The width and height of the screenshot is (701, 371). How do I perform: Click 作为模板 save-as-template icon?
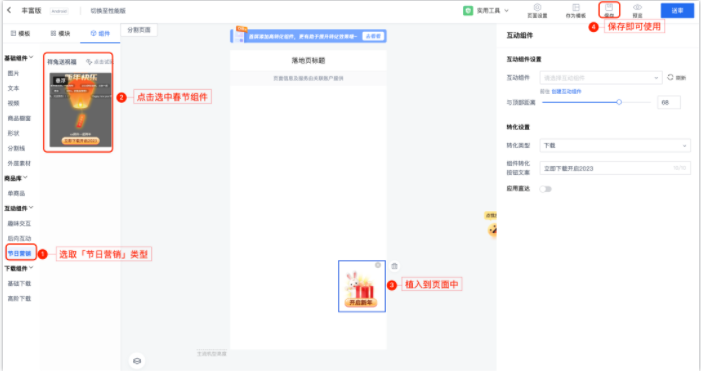(576, 10)
